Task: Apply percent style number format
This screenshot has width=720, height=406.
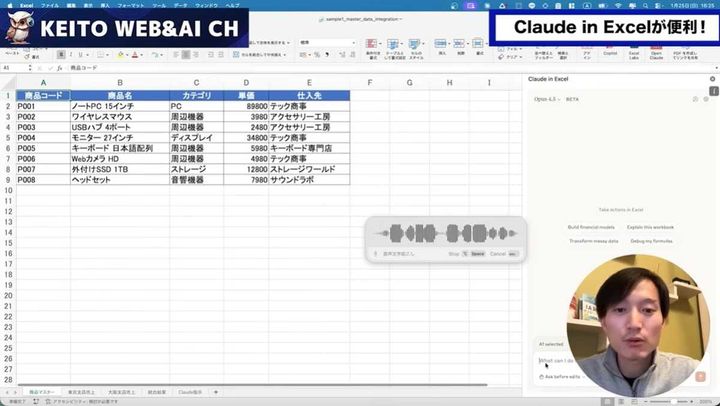Action: pyautogui.click(x=317, y=55)
